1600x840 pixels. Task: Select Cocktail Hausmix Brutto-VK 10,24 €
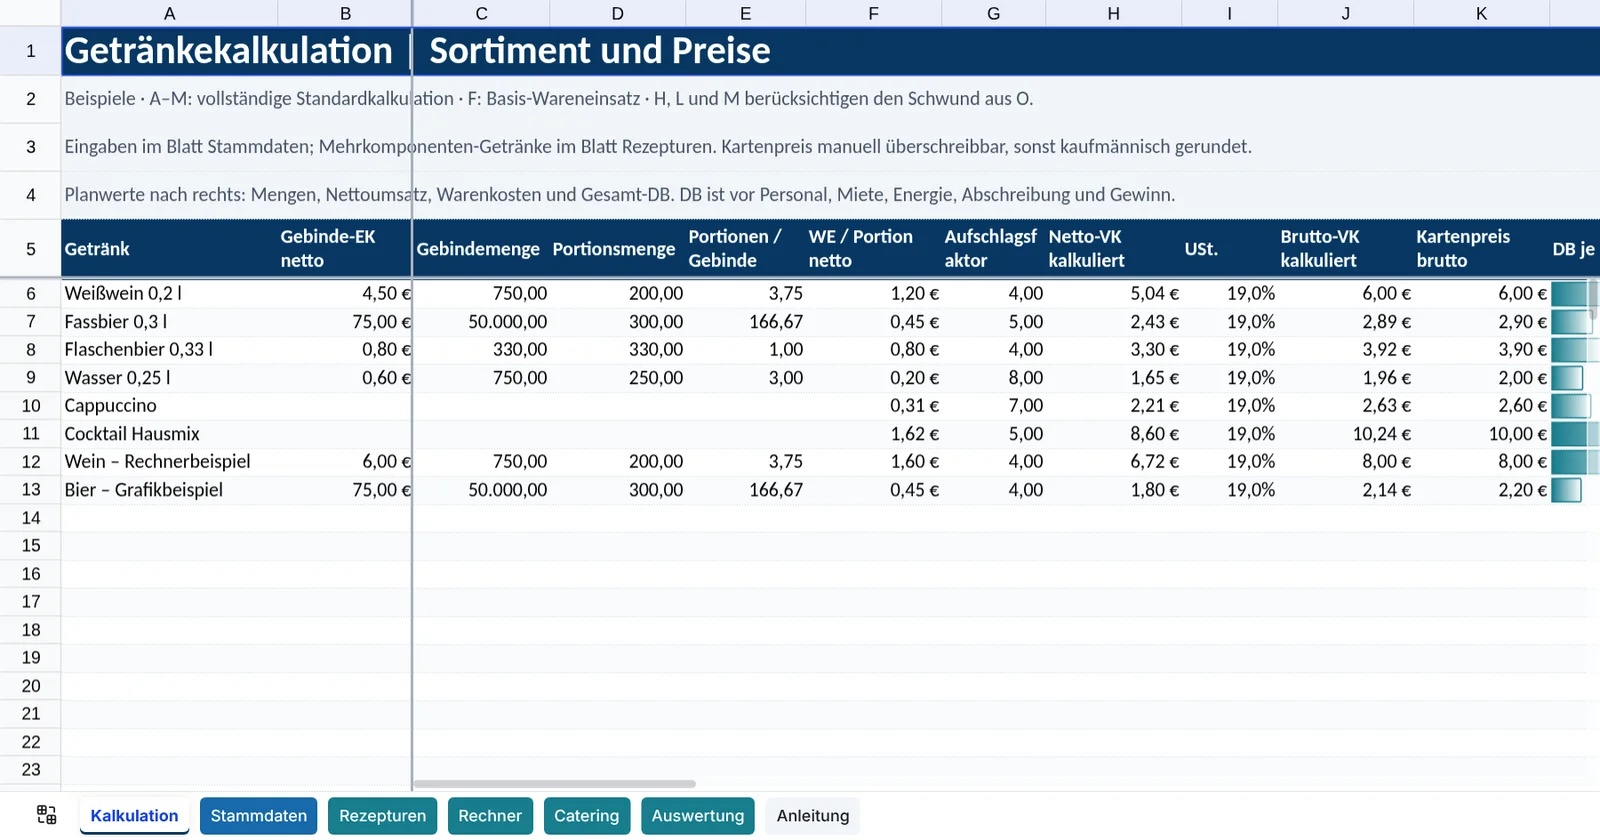coord(1345,434)
